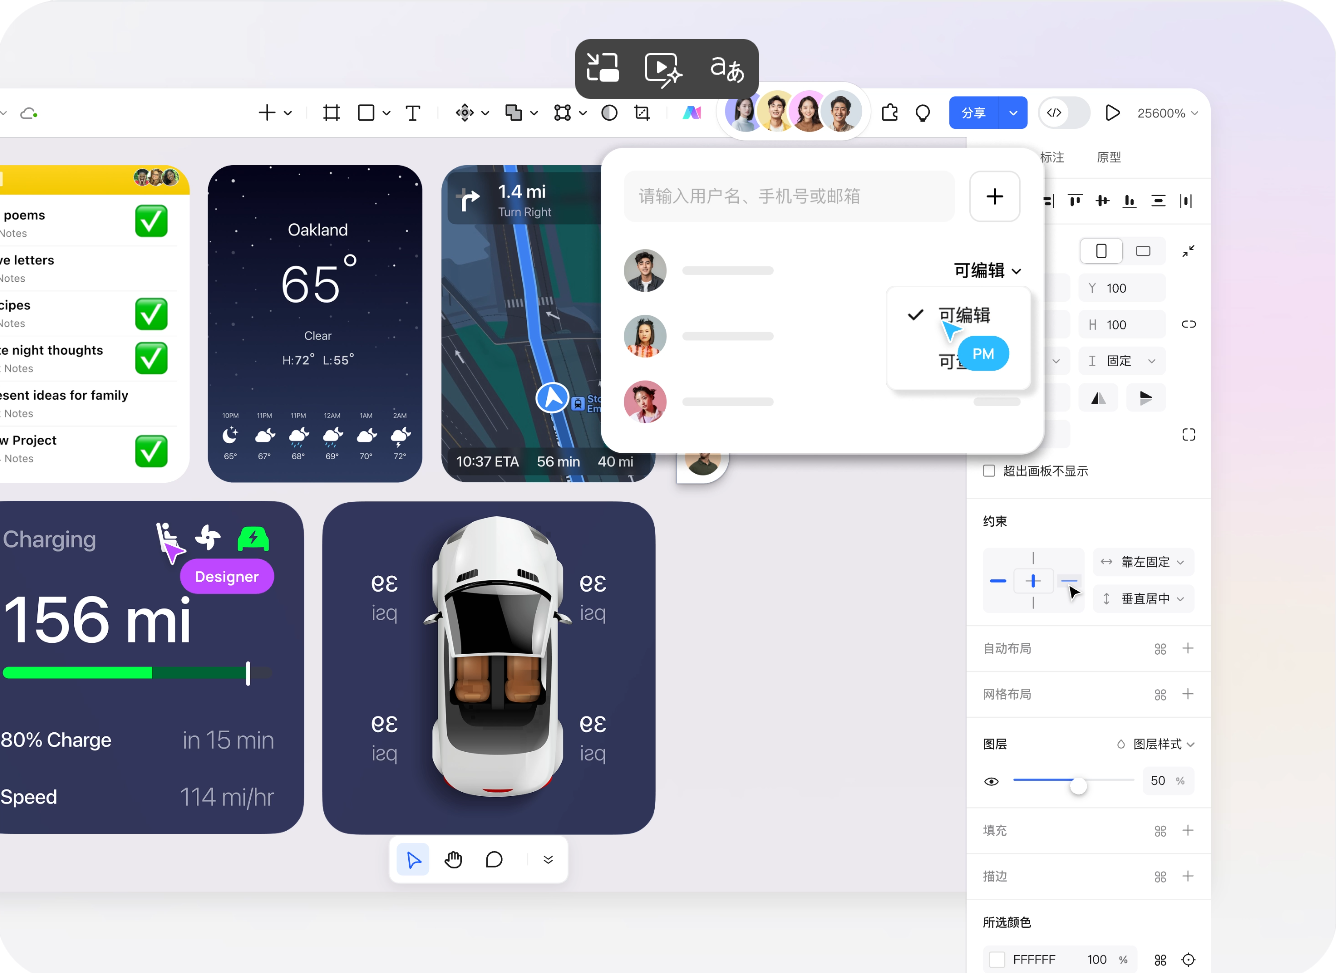This screenshot has height=973, width=1336.
Task: Open the comment tool
Action: coord(494,860)
